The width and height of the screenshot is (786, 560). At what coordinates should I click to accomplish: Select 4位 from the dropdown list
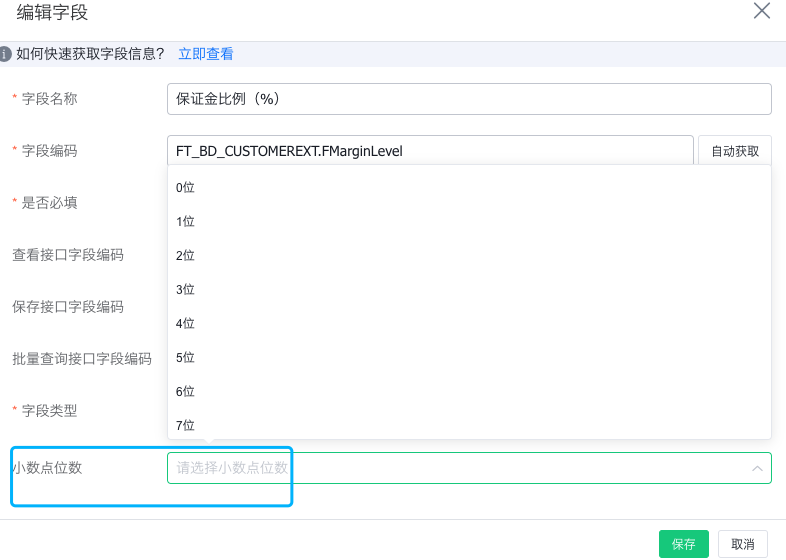click(x=469, y=324)
